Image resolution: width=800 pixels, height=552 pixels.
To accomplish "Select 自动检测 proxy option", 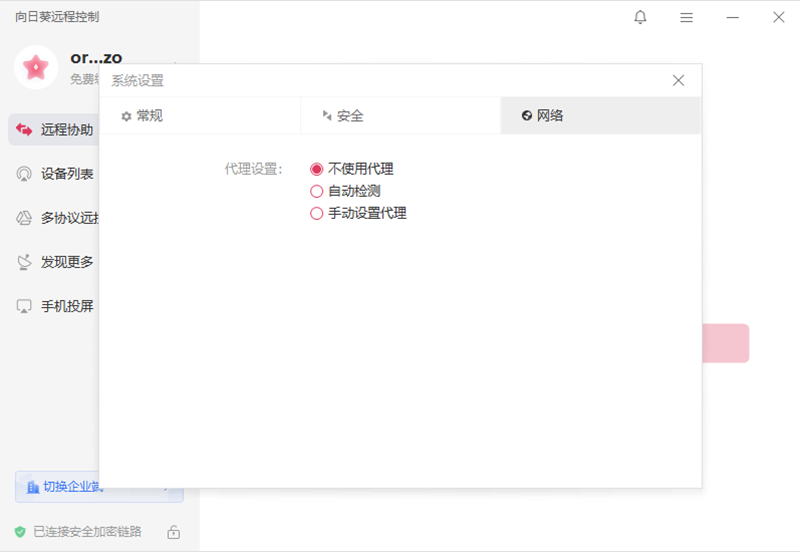I will 317,191.
